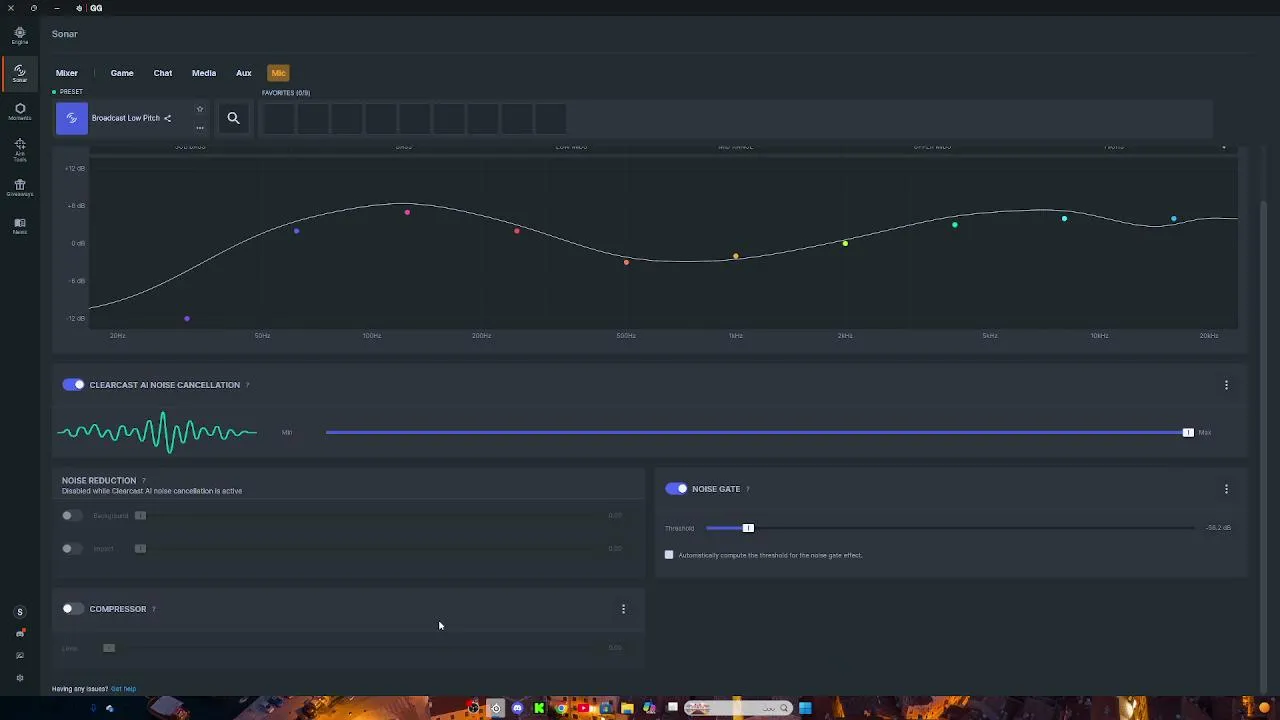Switch to the Mixer tab
Screen dimensions: 1280x720
click(67, 73)
